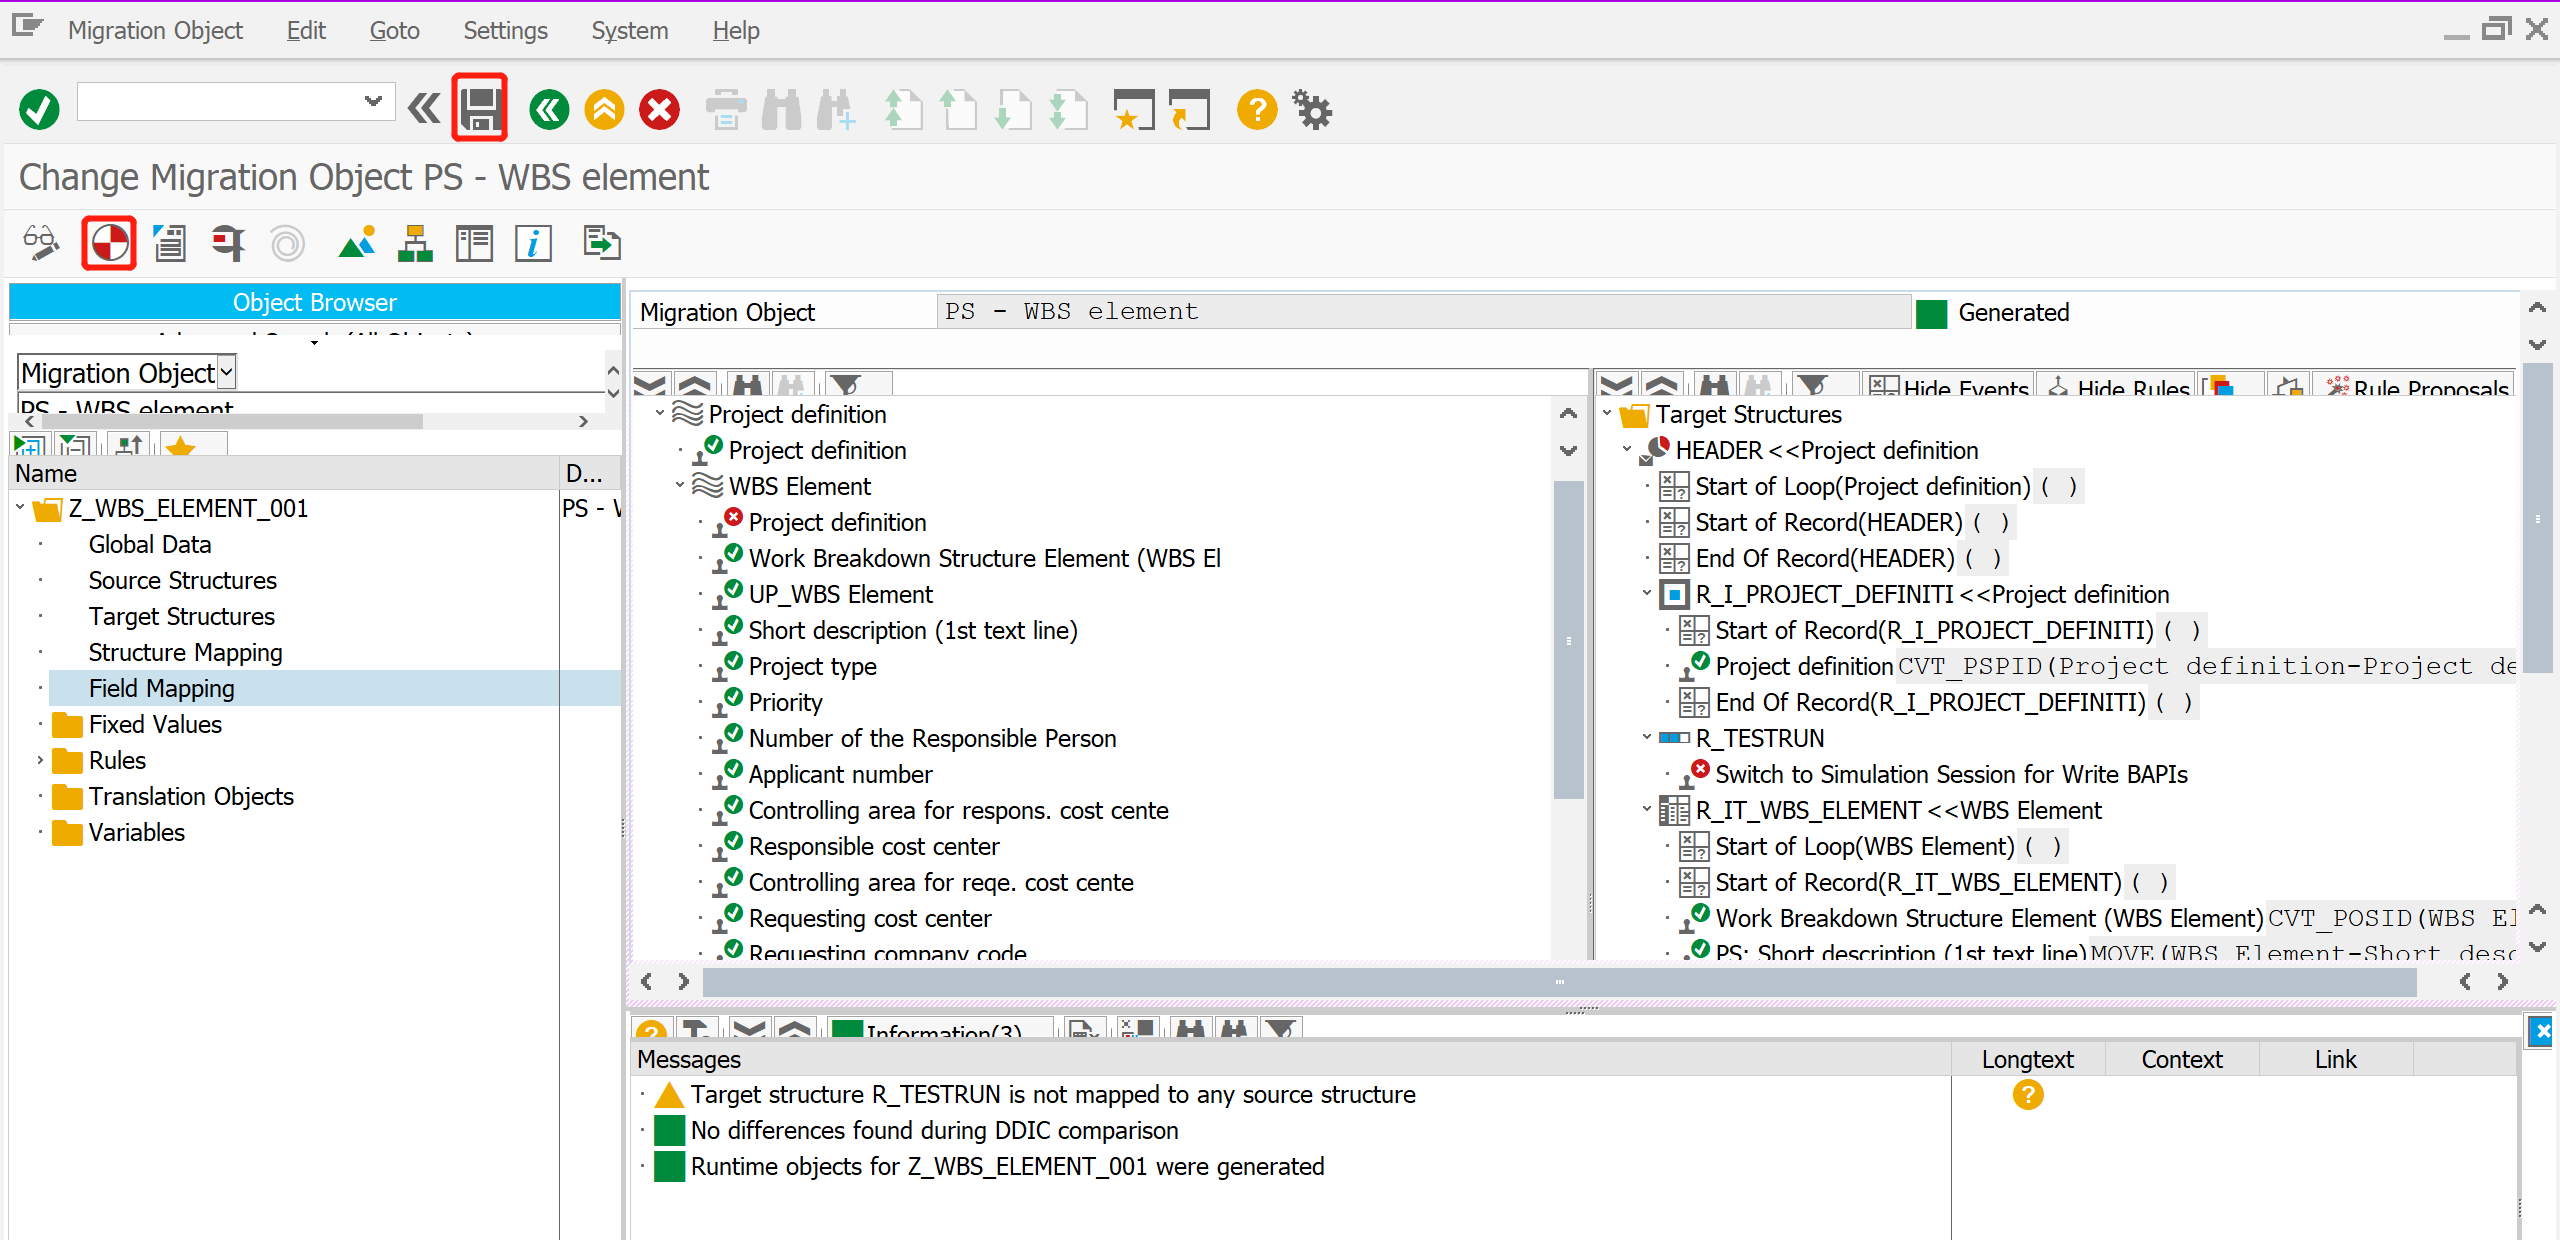Click the check syntax icon in the application toolbar

coord(169,242)
